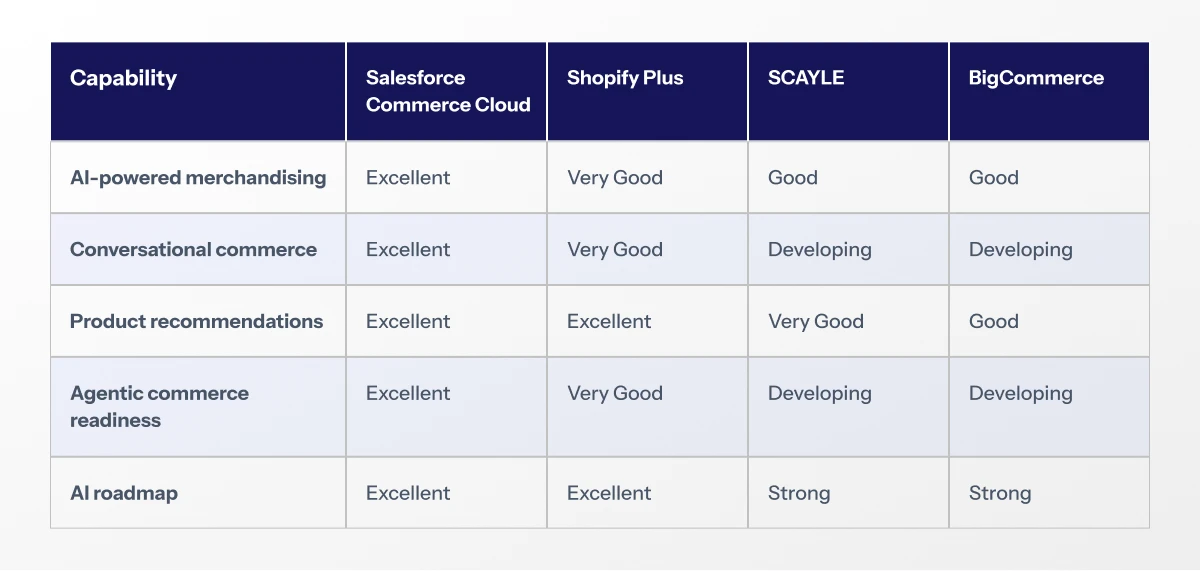Viewport: 1200px width, 571px height.
Task: Click the AI-powered merchandising row label
Action: coord(198,178)
